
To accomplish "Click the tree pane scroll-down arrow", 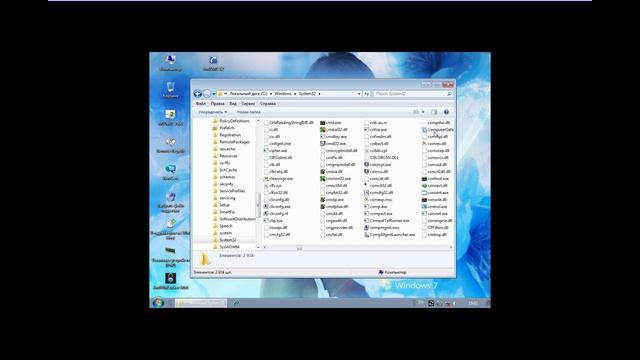I will coord(258,247).
